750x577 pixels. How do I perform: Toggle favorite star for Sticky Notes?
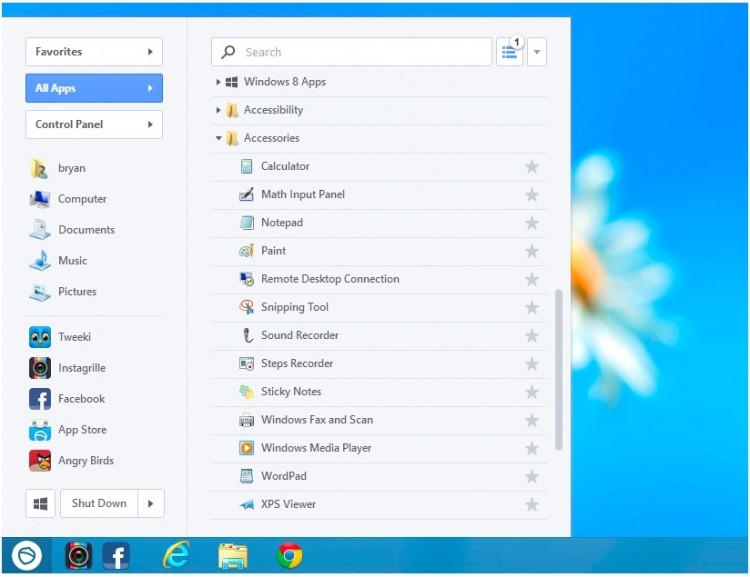tap(532, 392)
